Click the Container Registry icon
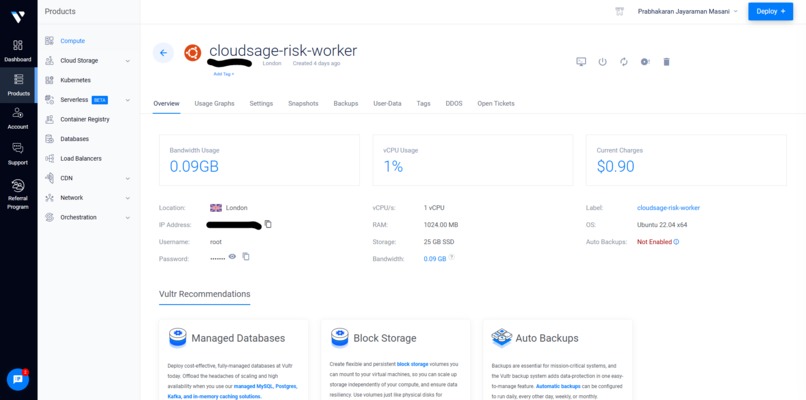The image size is (806, 400). (49, 119)
